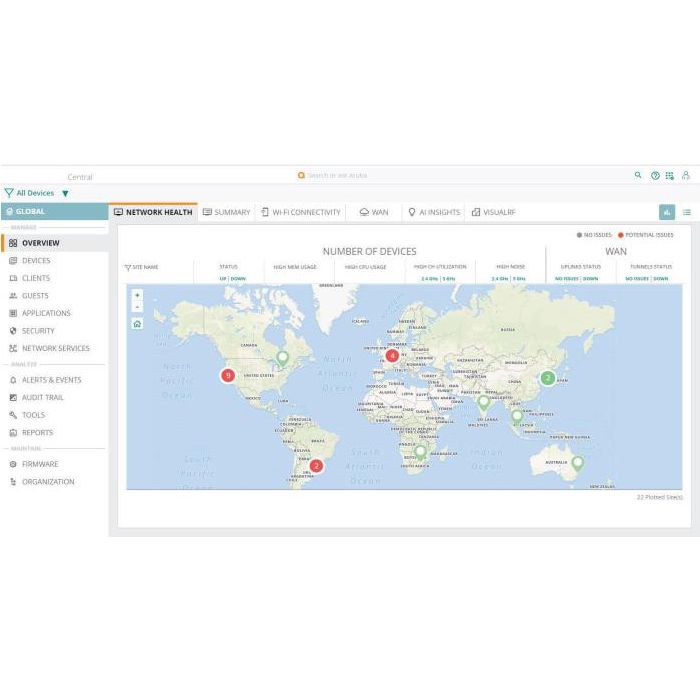This screenshot has width=700, height=700.
Task: Go to Devices in the sidebar
Action: coord(36,261)
